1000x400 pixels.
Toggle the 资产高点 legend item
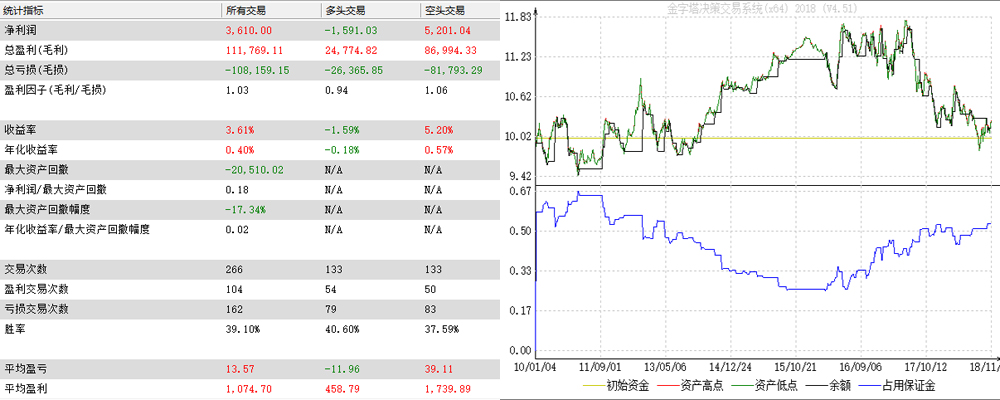point(693,385)
